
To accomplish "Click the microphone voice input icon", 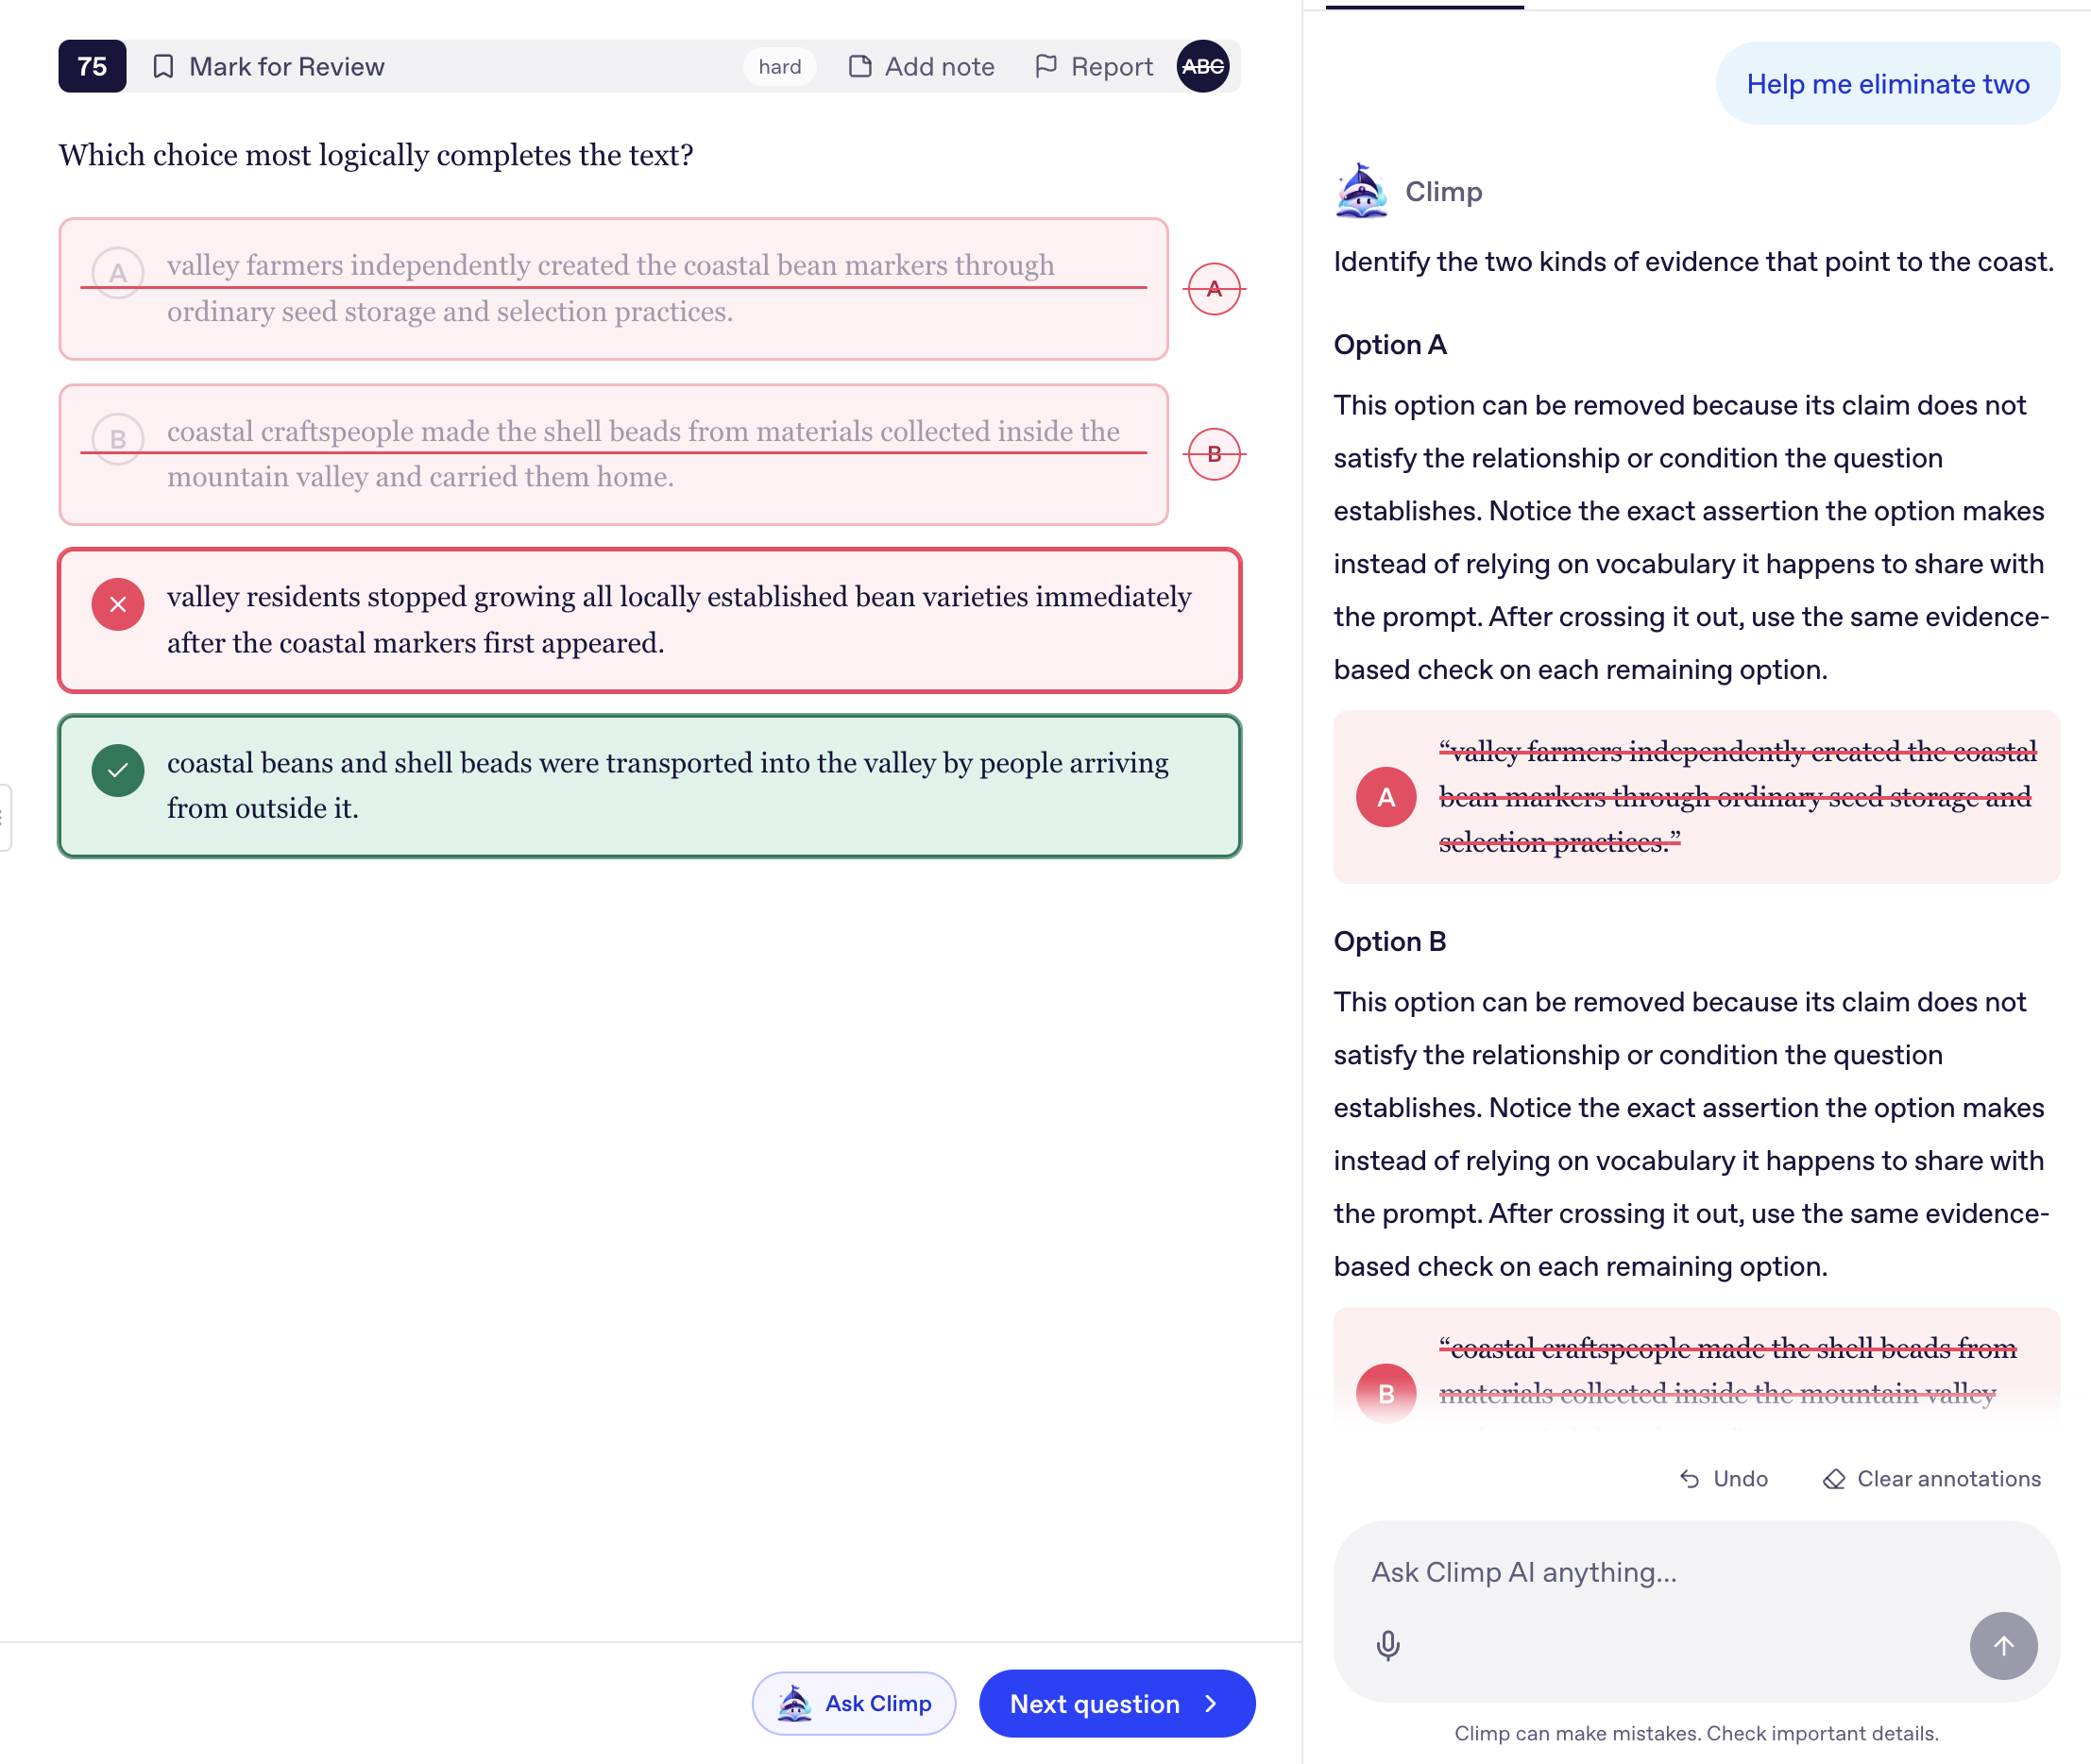I will [x=1387, y=1645].
